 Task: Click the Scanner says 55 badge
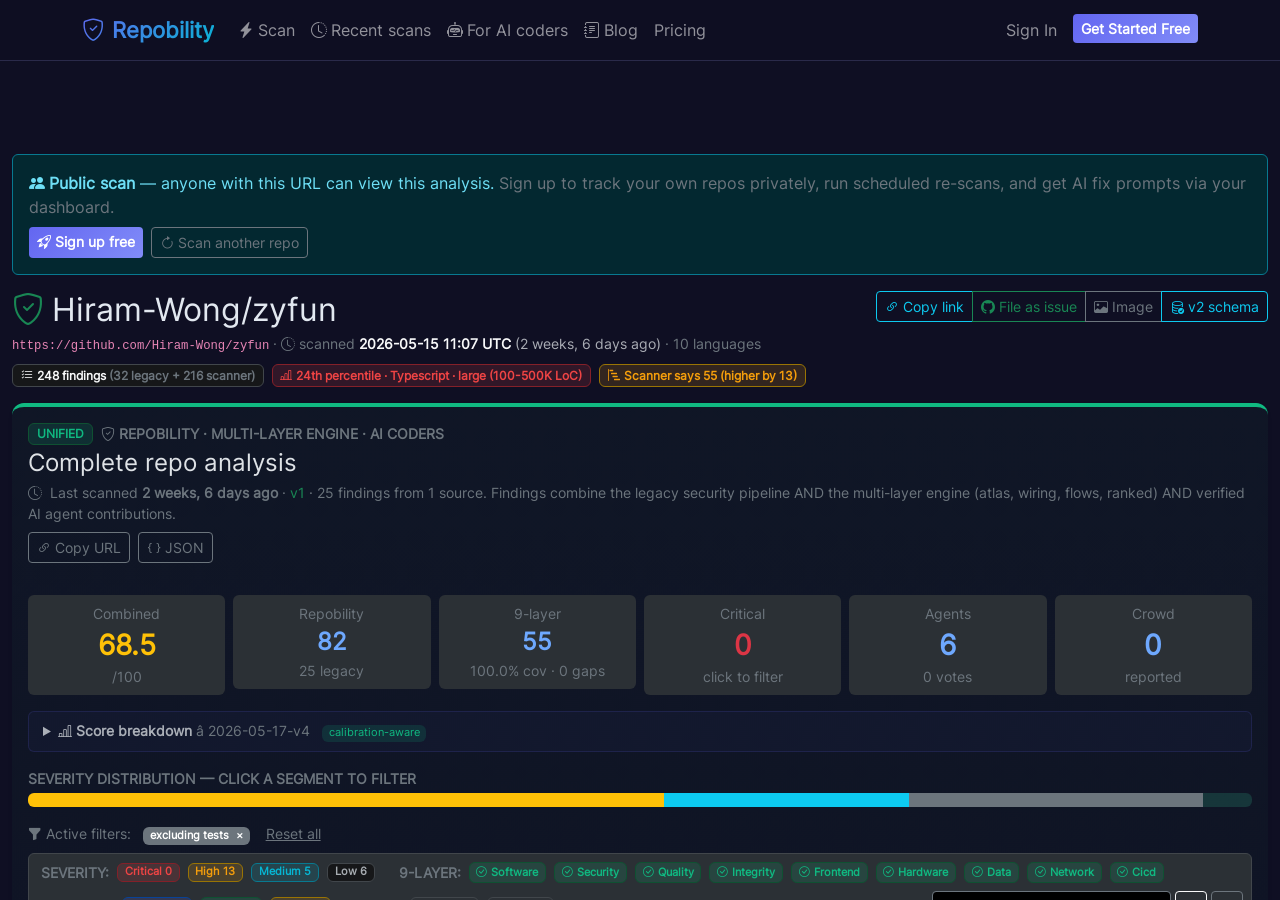tap(702, 375)
